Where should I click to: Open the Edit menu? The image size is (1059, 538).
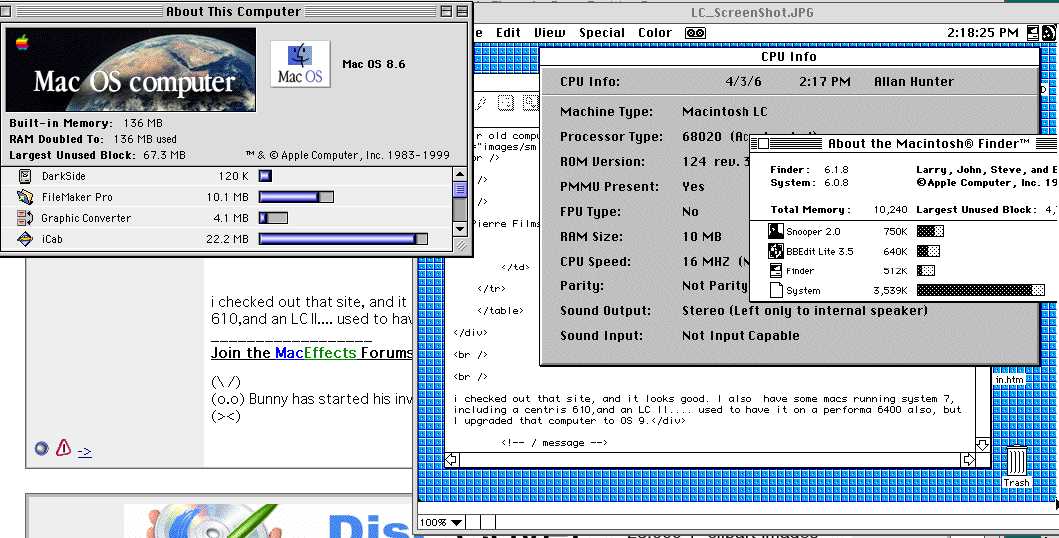coord(508,32)
